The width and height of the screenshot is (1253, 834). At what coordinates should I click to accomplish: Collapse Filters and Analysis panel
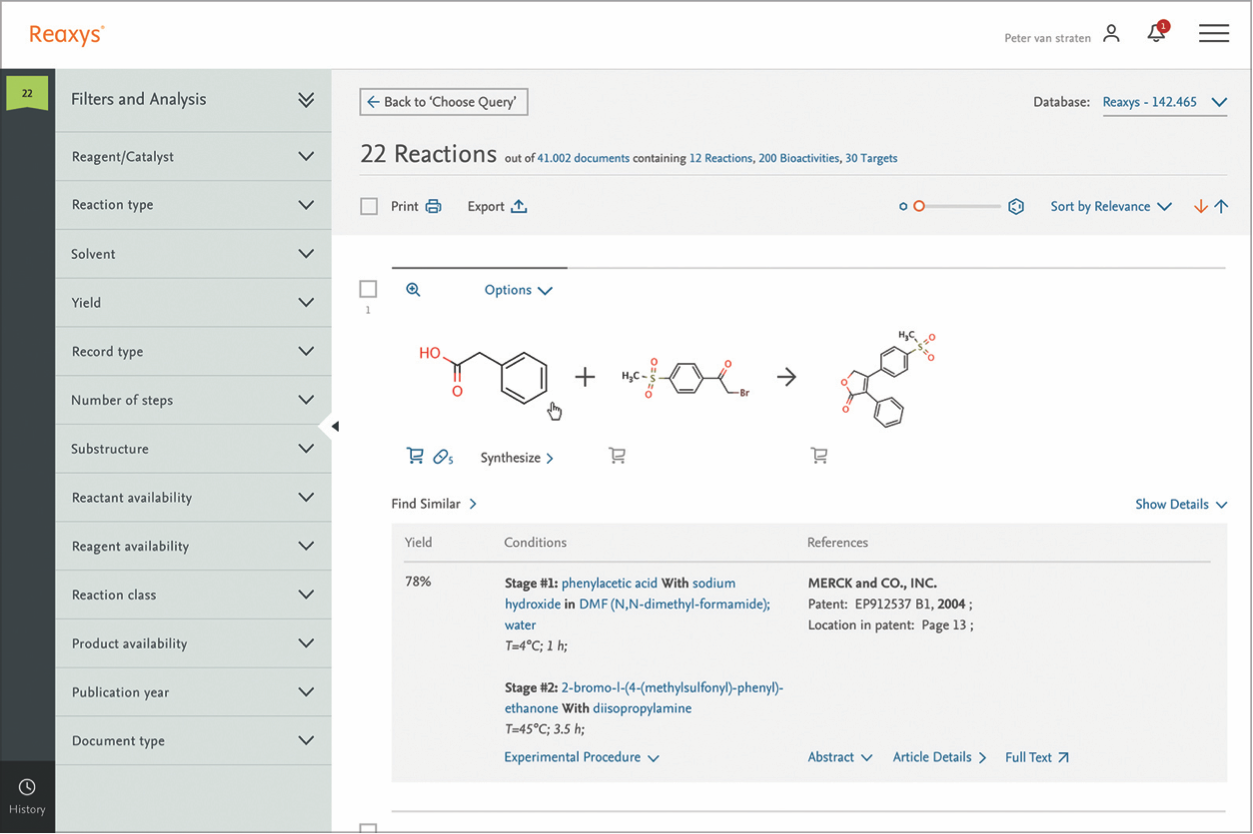click(x=305, y=99)
